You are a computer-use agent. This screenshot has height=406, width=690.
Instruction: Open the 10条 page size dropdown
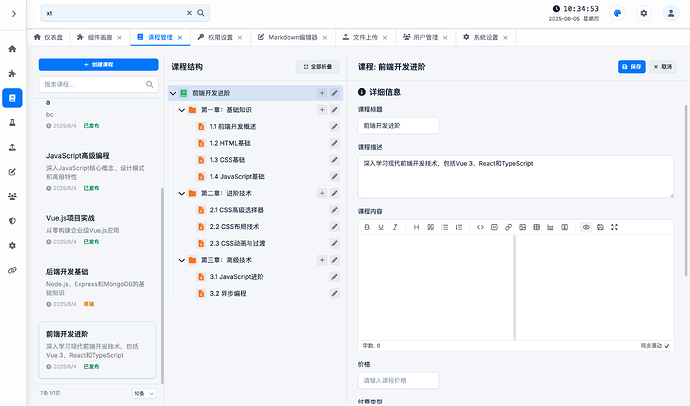click(144, 394)
